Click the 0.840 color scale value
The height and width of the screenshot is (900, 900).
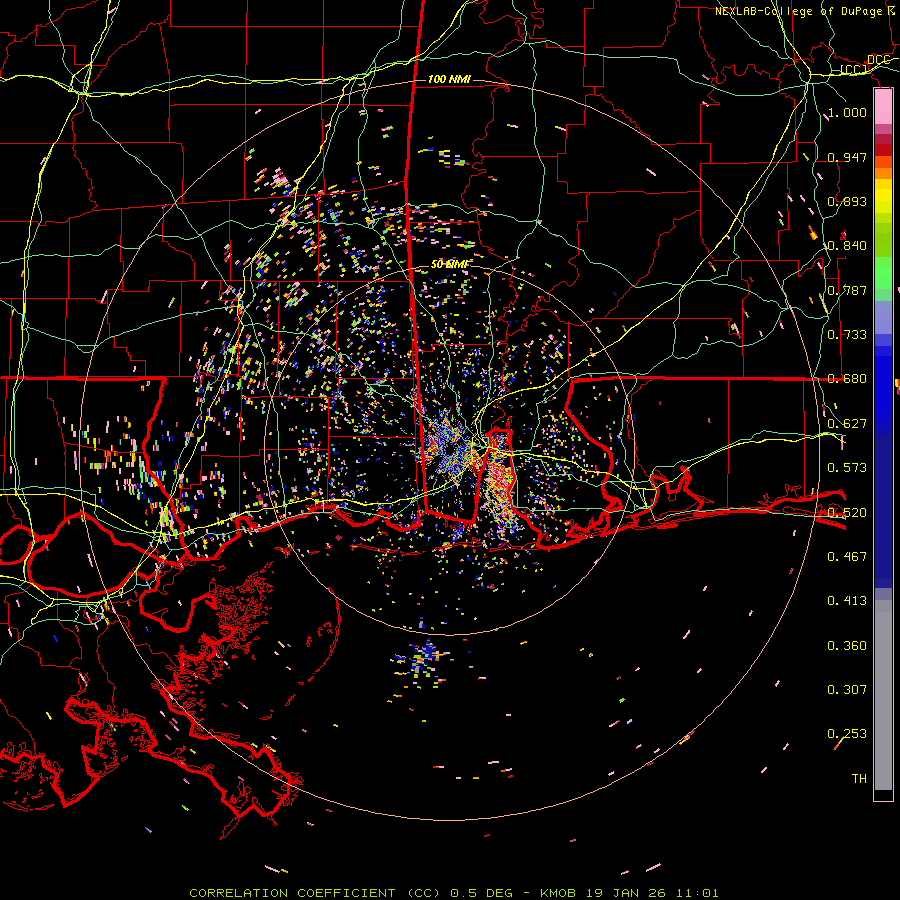847,246
